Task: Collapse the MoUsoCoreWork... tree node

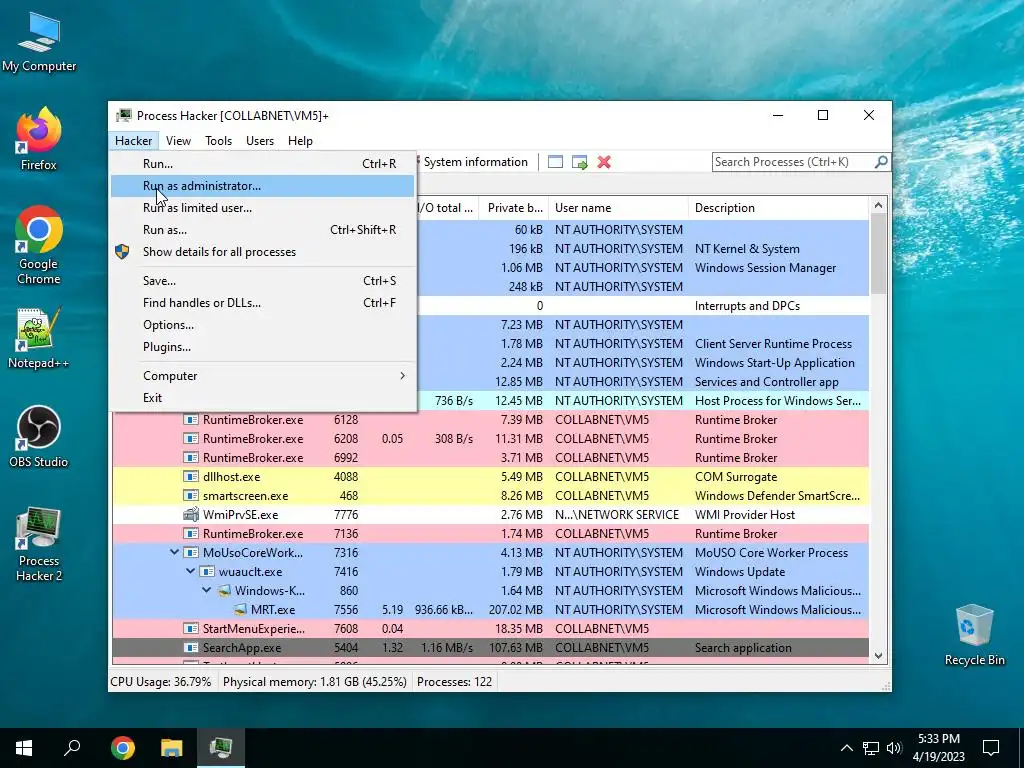Action: [x=174, y=552]
